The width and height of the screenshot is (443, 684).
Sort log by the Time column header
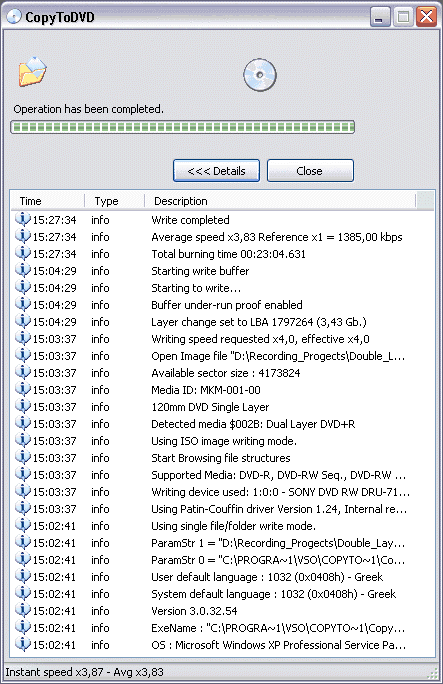(48, 201)
